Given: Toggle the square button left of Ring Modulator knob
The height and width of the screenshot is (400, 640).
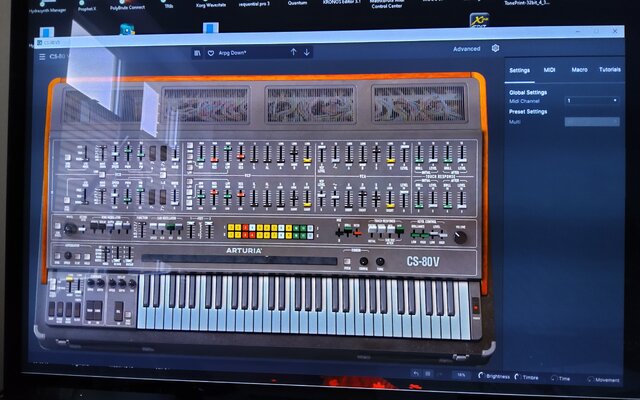Looking at the screenshot, I should tap(57, 226).
